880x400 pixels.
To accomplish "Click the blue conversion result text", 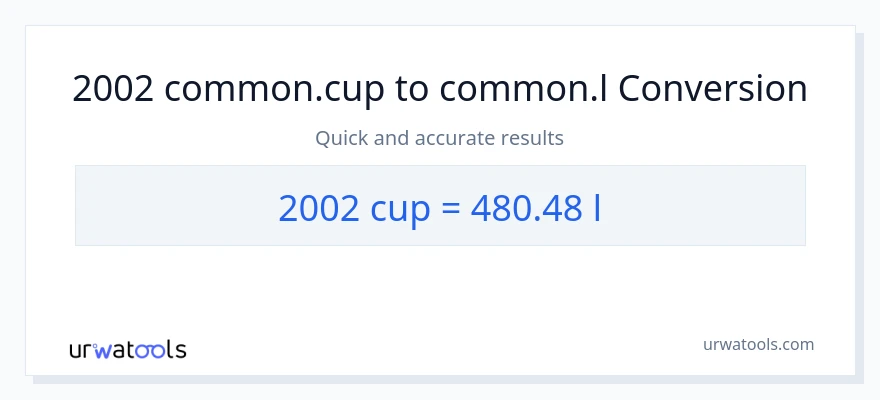I will coord(440,207).
